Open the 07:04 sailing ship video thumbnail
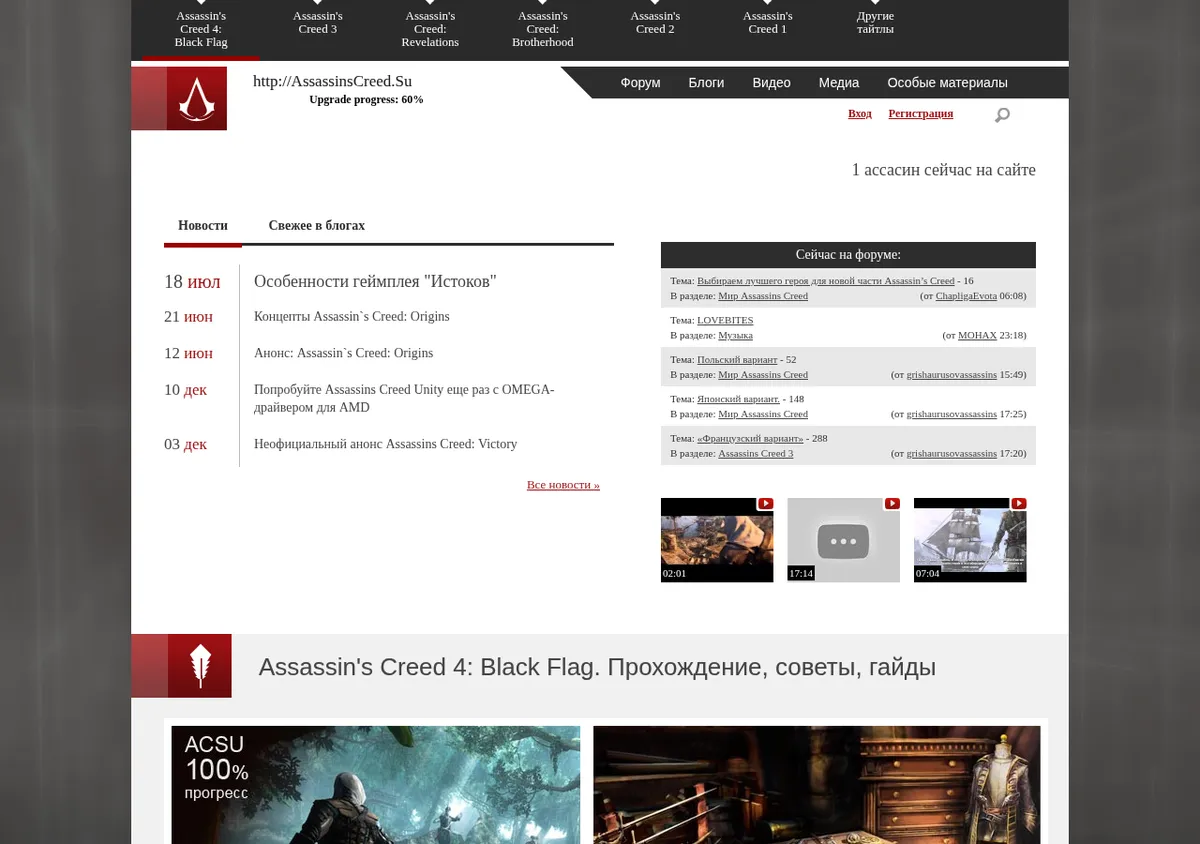 pos(970,540)
